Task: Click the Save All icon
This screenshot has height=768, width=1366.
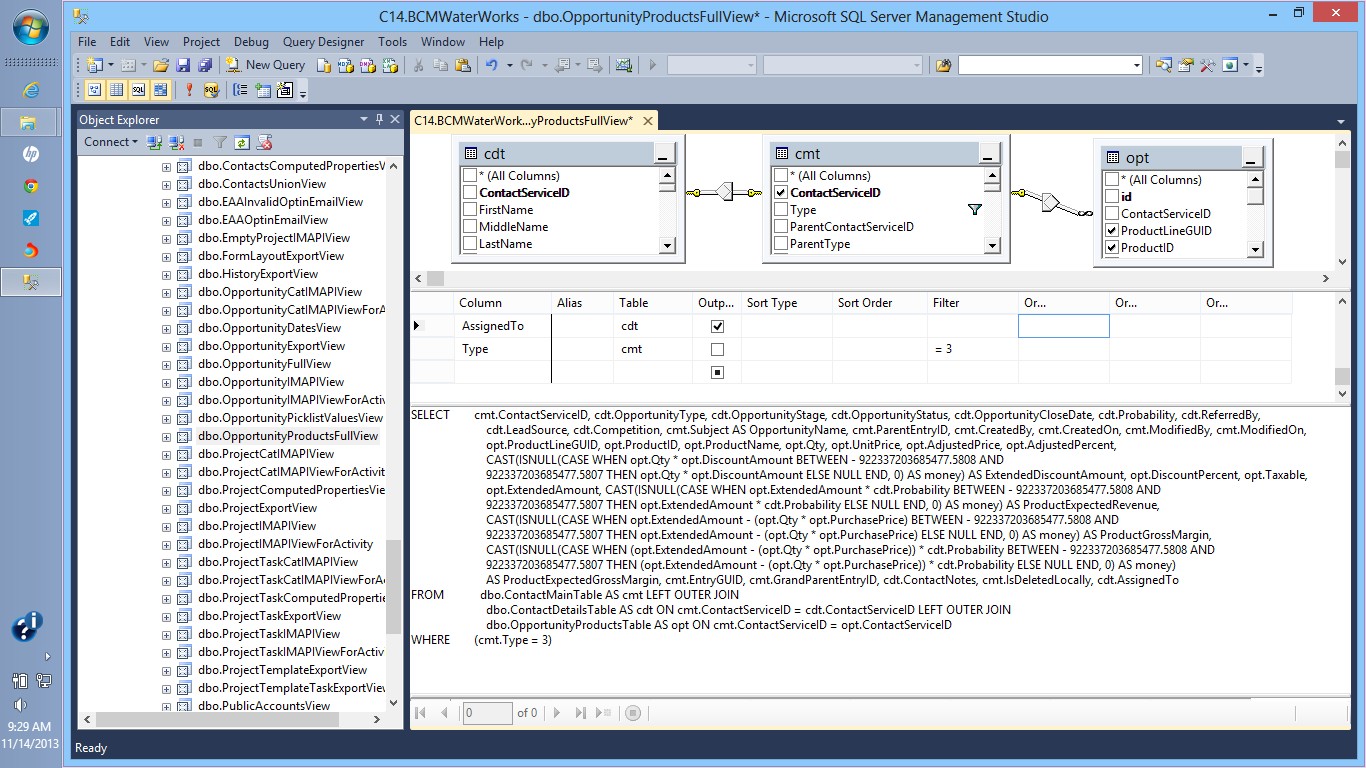Action: [205, 65]
